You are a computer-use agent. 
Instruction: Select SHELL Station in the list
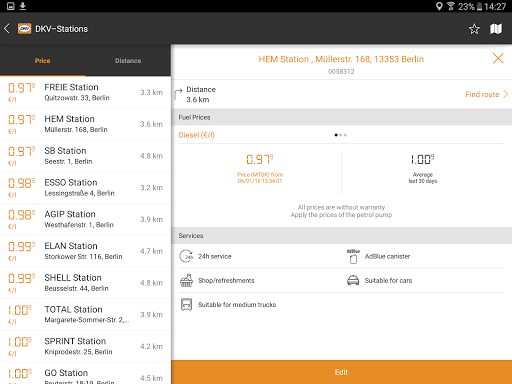click(85, 283)
